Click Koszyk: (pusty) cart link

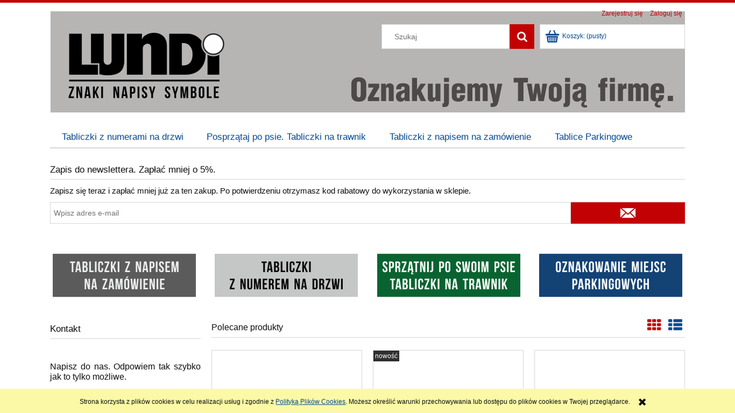pos(584,36)
